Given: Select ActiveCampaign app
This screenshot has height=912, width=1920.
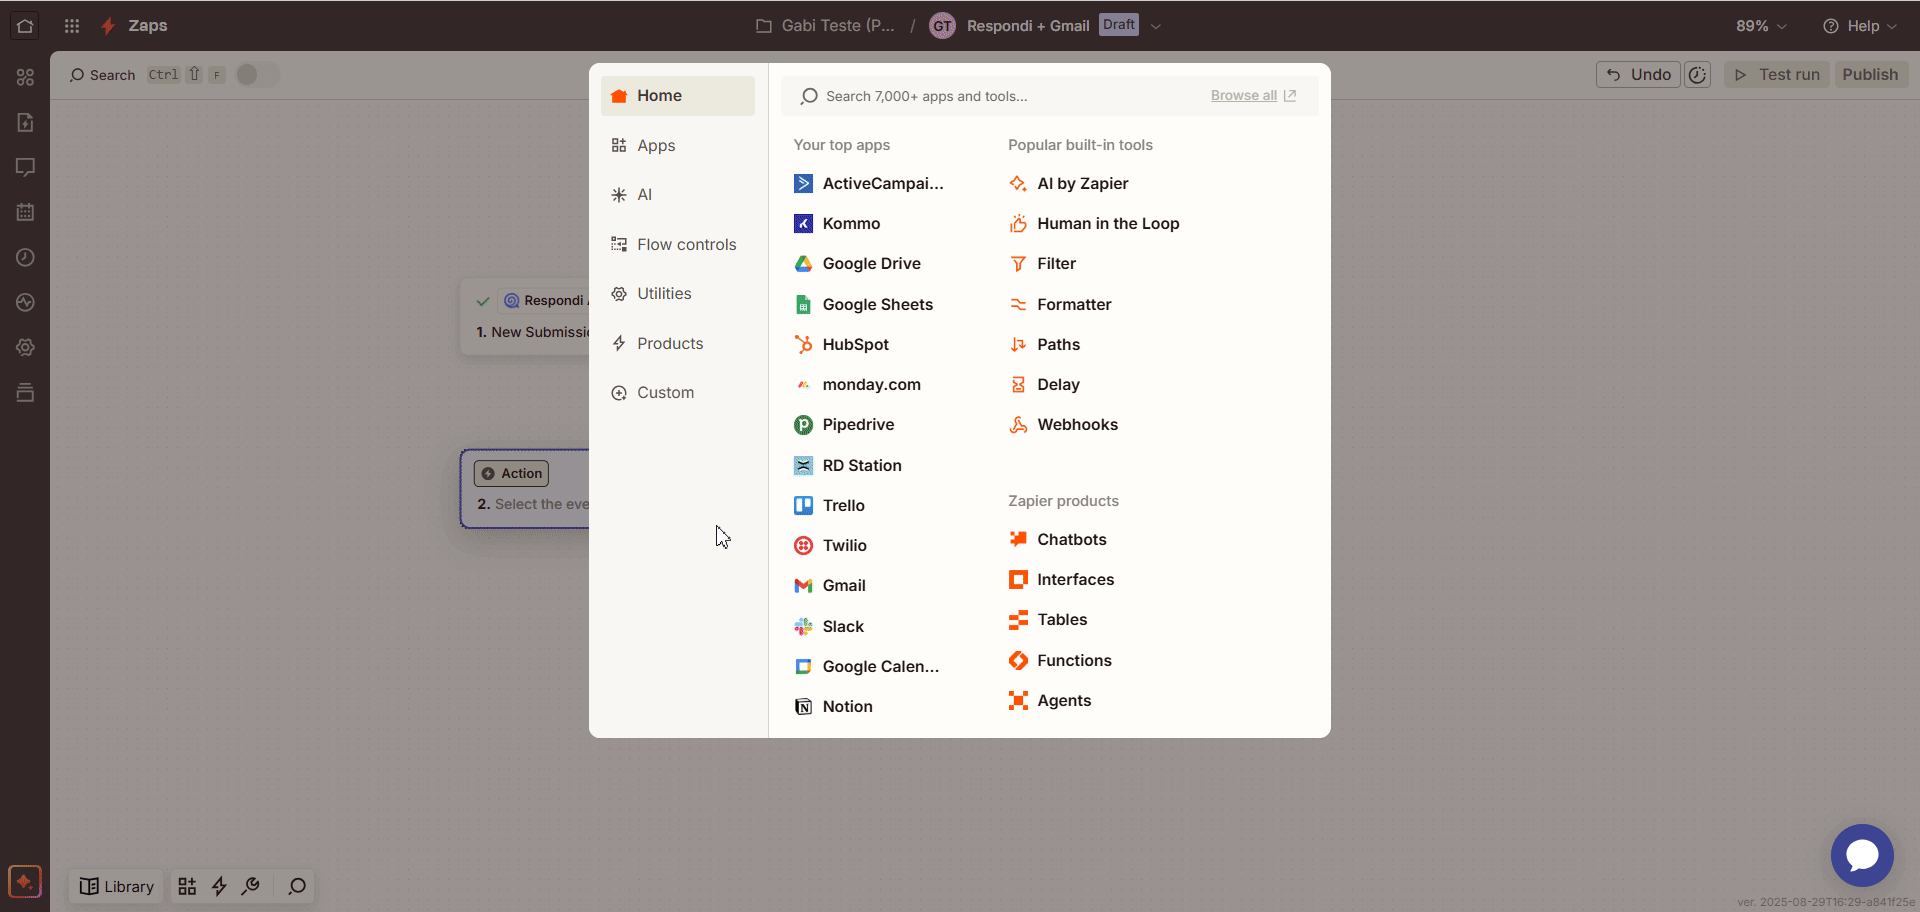Looking at the screenshot, I should (869, 184).
